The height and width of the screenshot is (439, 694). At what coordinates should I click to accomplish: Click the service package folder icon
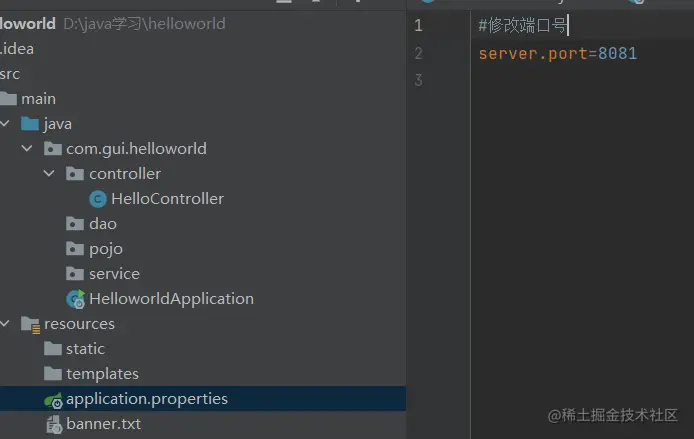tap(75, 273)
